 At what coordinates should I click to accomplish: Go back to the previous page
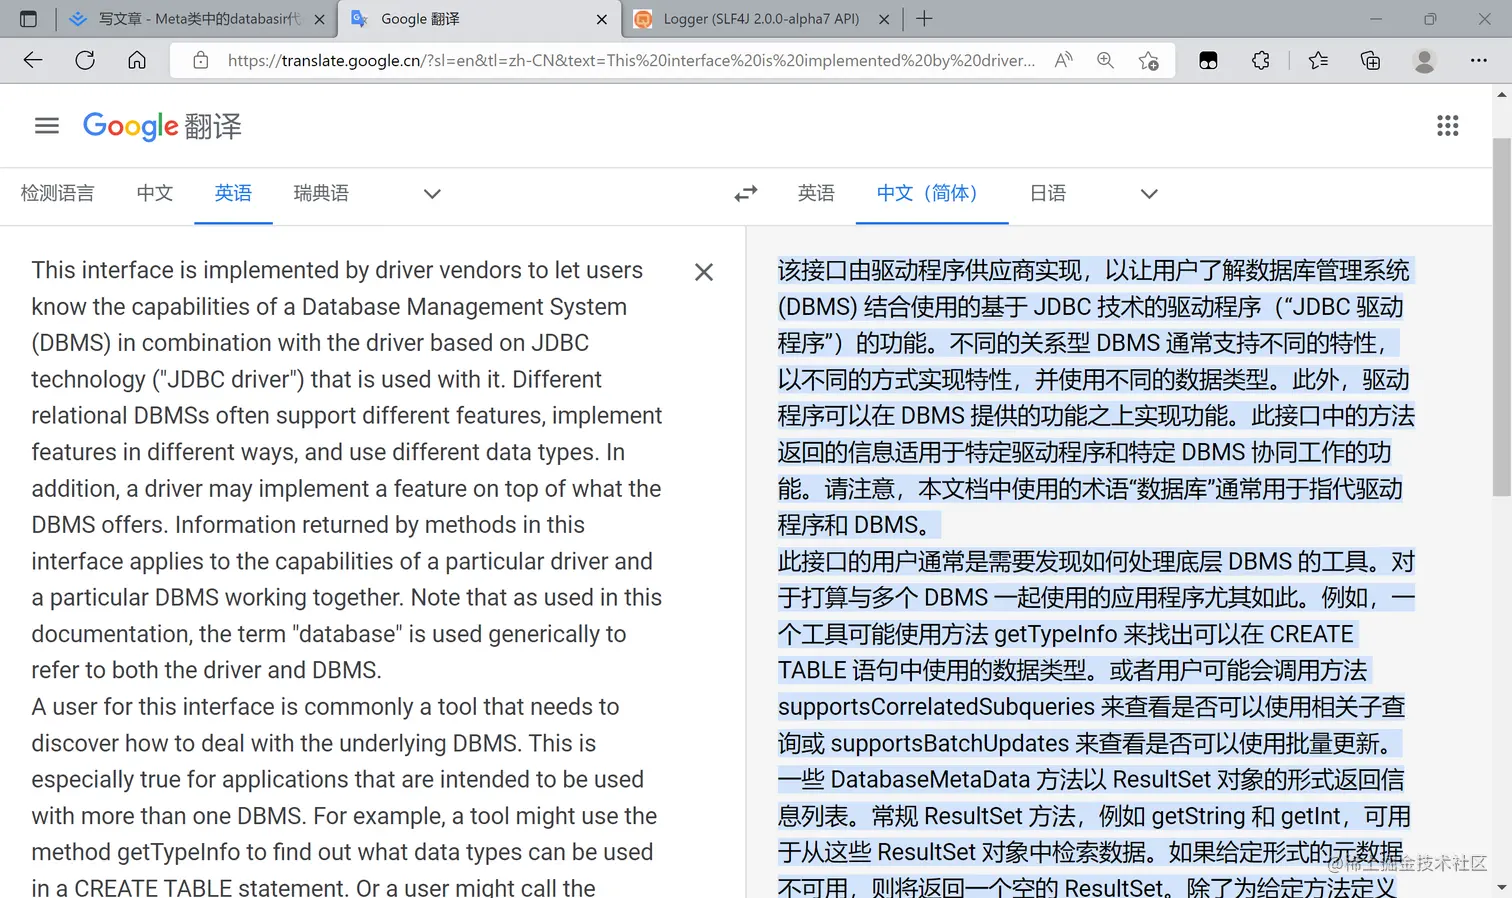point(33,60)
